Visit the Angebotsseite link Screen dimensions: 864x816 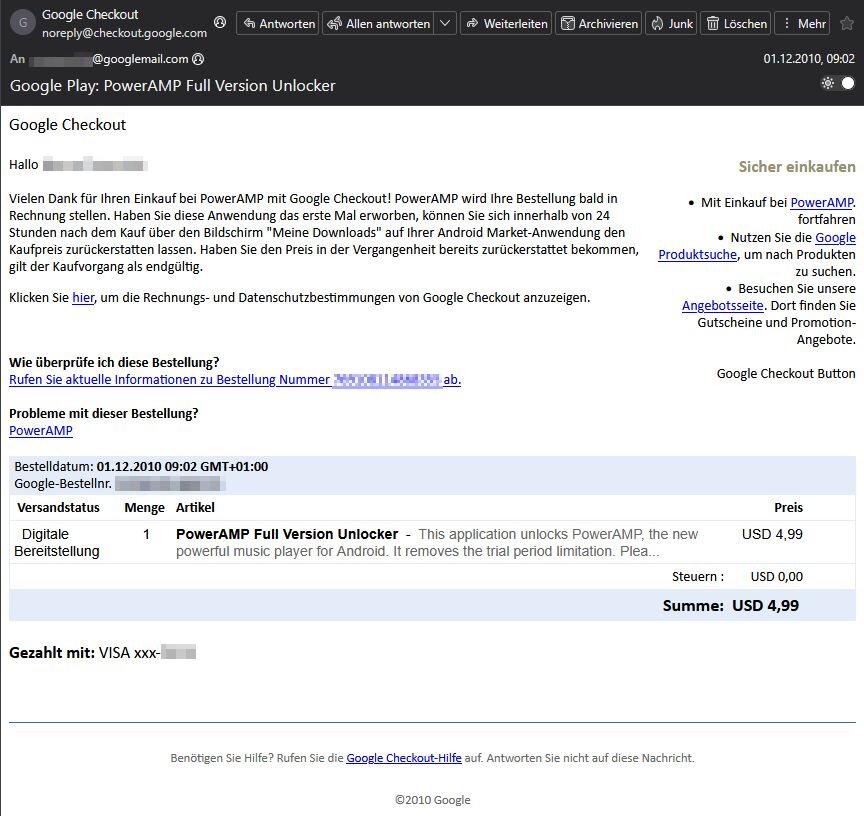coord(723,305)
